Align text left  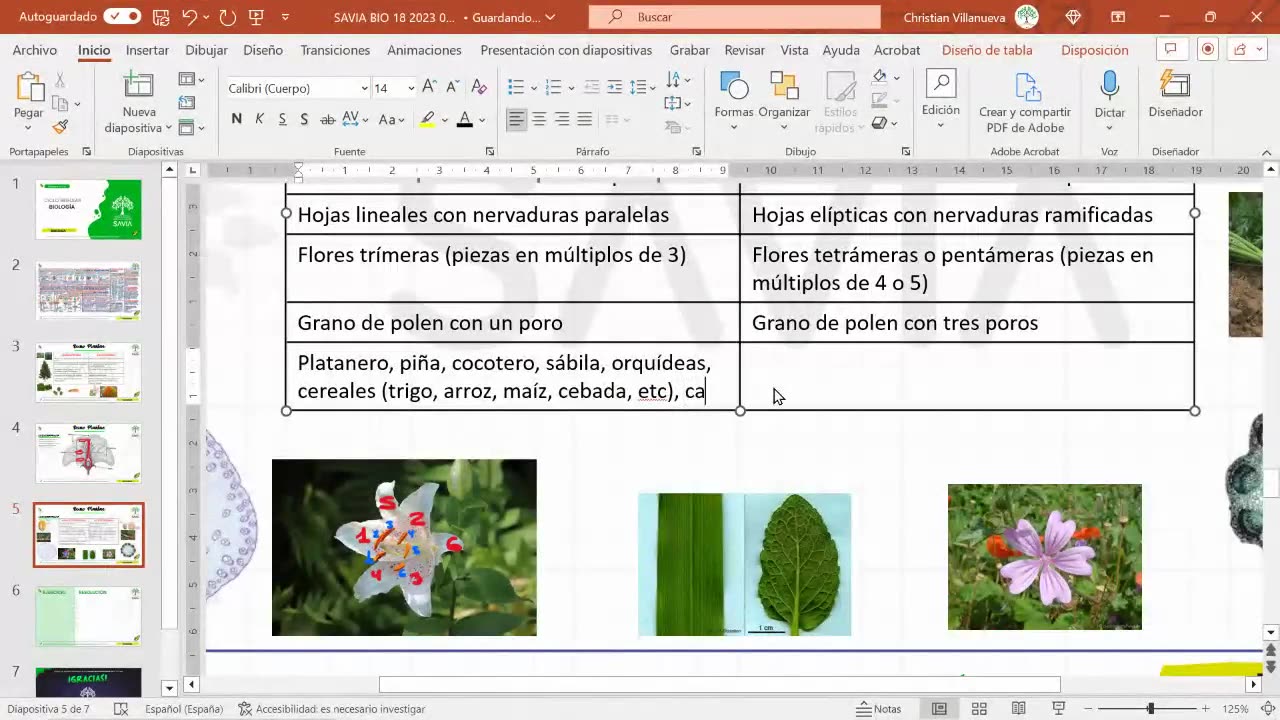coord(516,119)
